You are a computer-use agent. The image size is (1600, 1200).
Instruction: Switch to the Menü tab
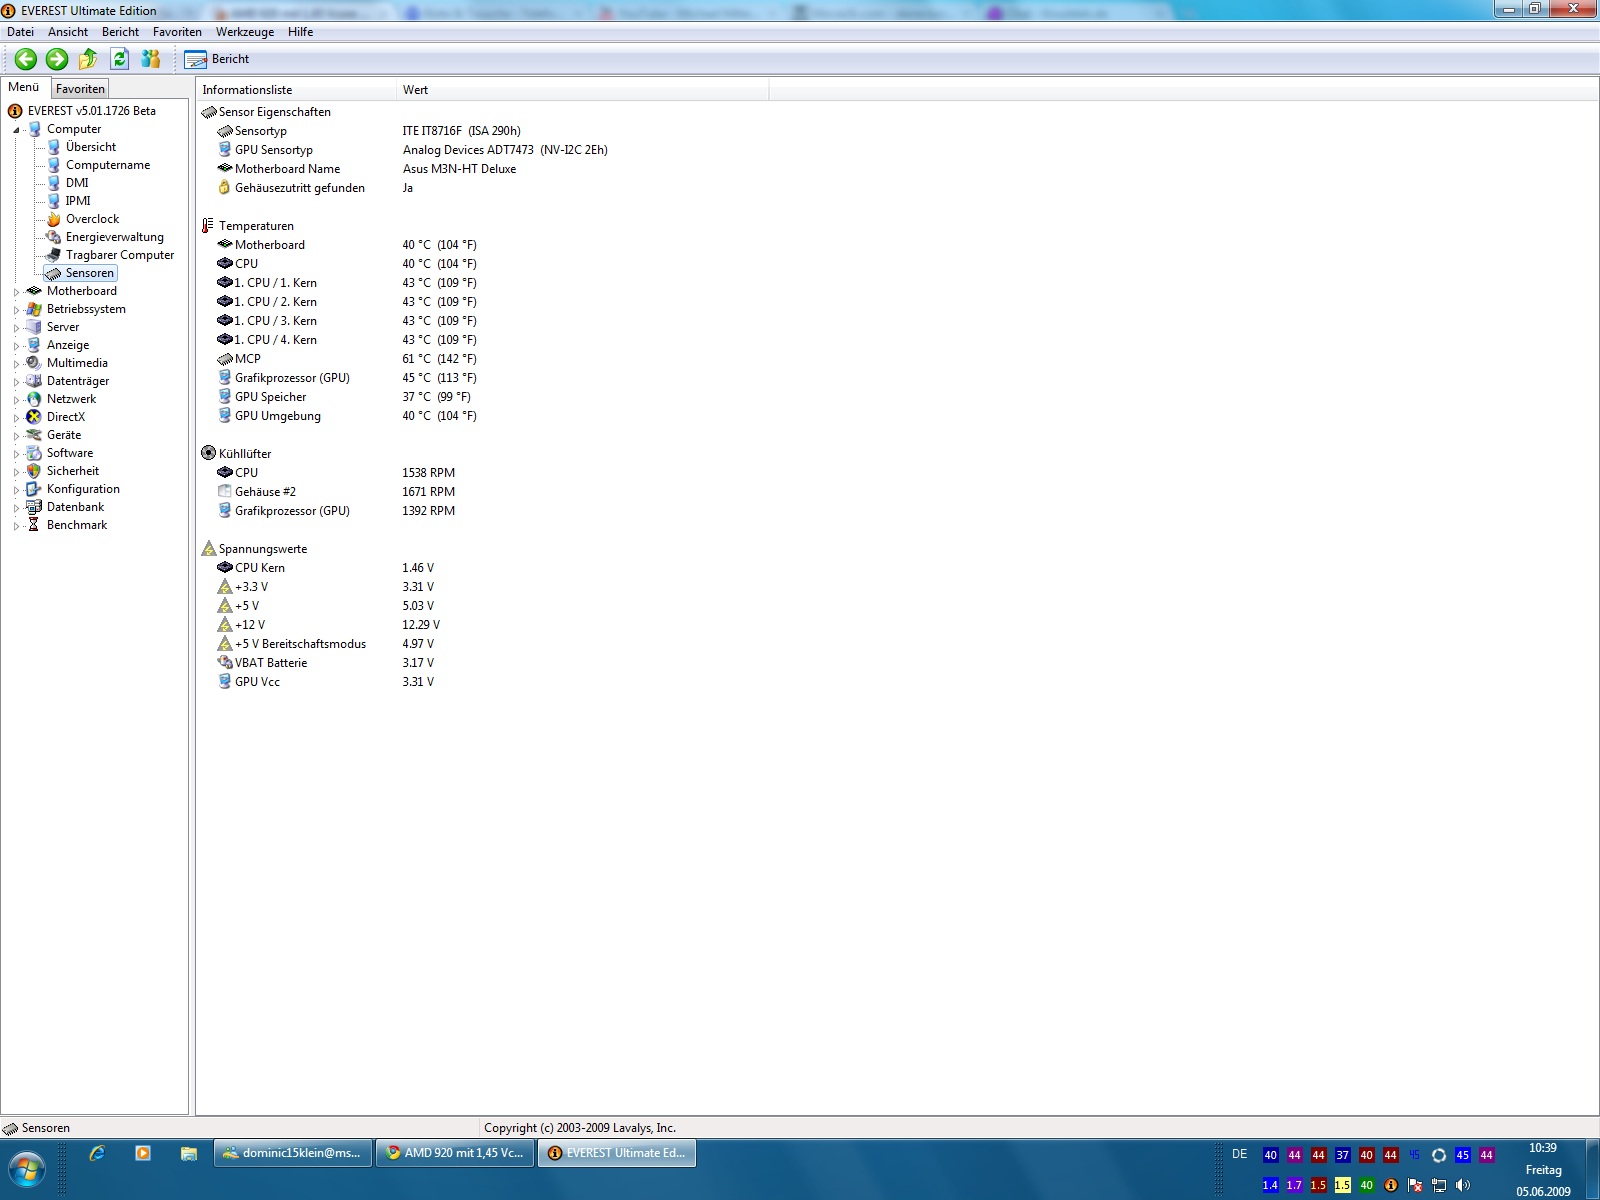(x=24, y=87)
